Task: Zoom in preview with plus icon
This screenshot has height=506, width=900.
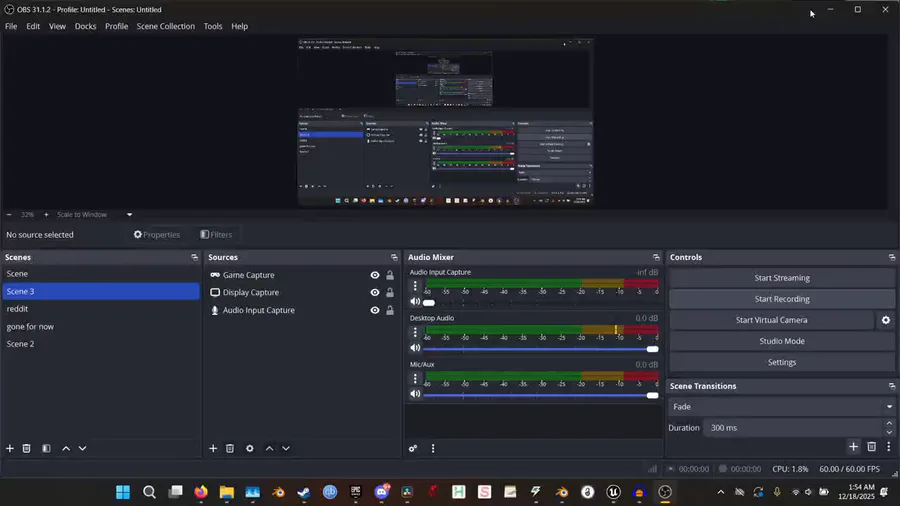Action: tap(46, 215)
